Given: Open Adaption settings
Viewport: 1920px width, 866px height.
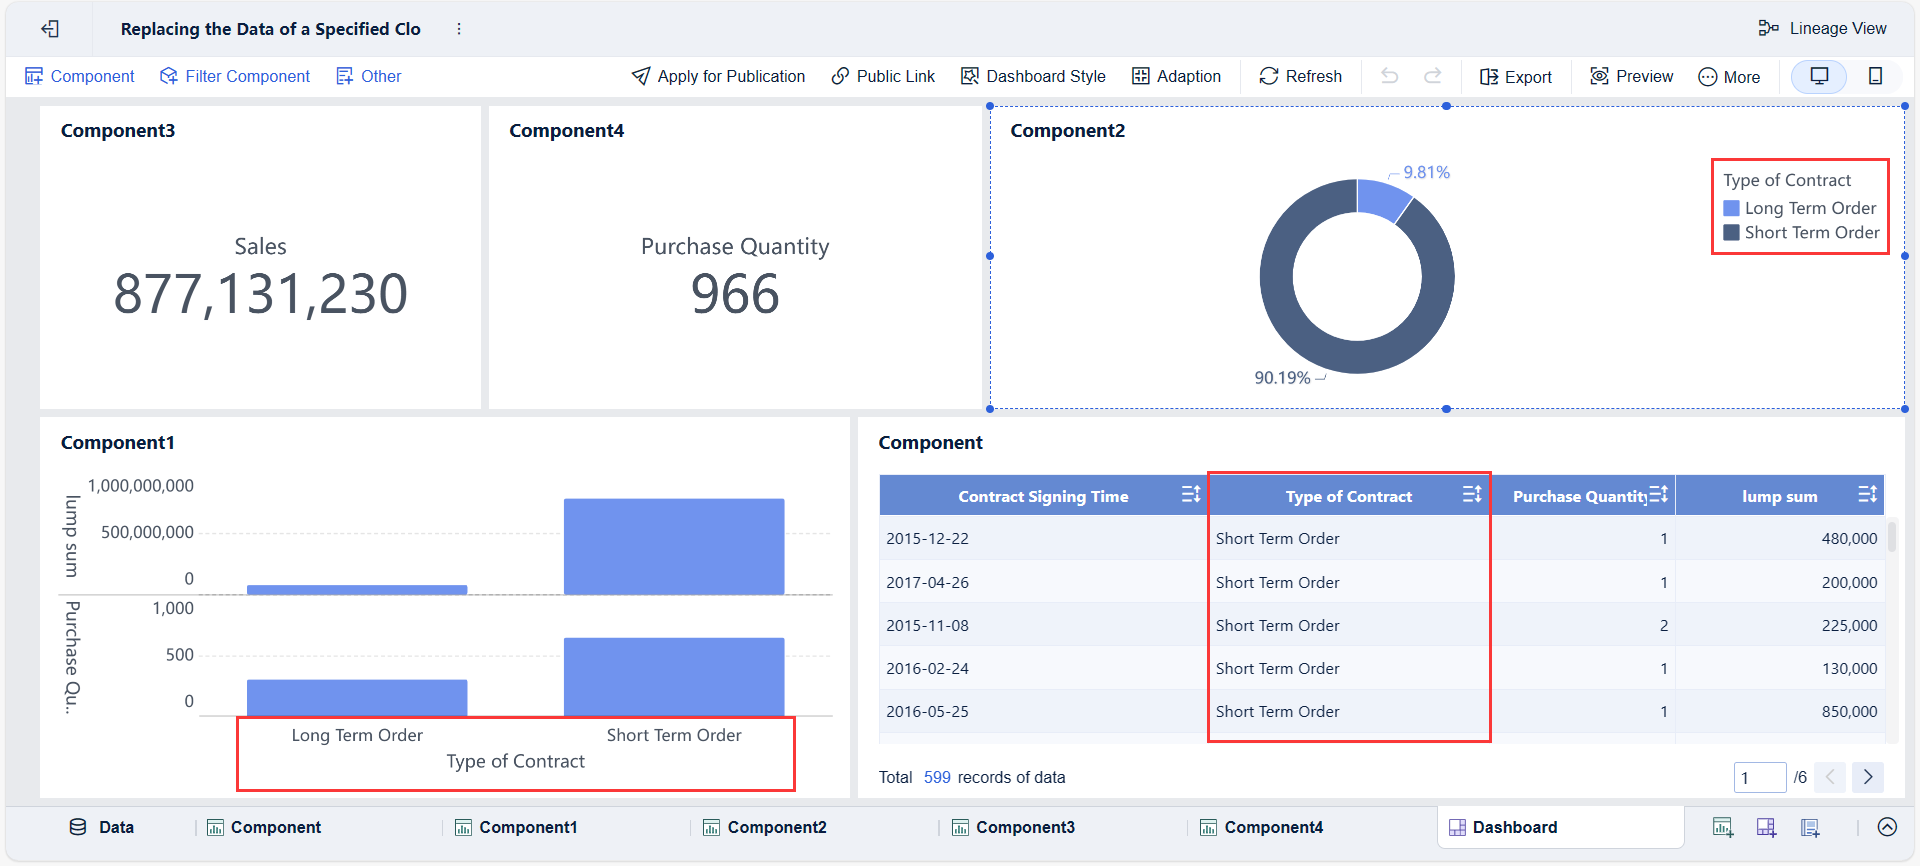Looking at the screenshot, I should tap(1176, 76).
